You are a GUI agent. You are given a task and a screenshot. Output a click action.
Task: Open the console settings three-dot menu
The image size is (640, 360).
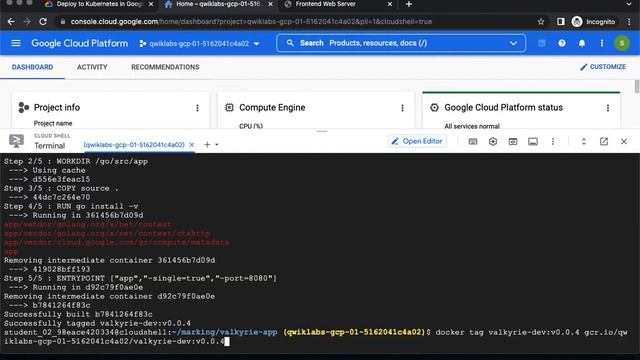click(x=602, y=43)
